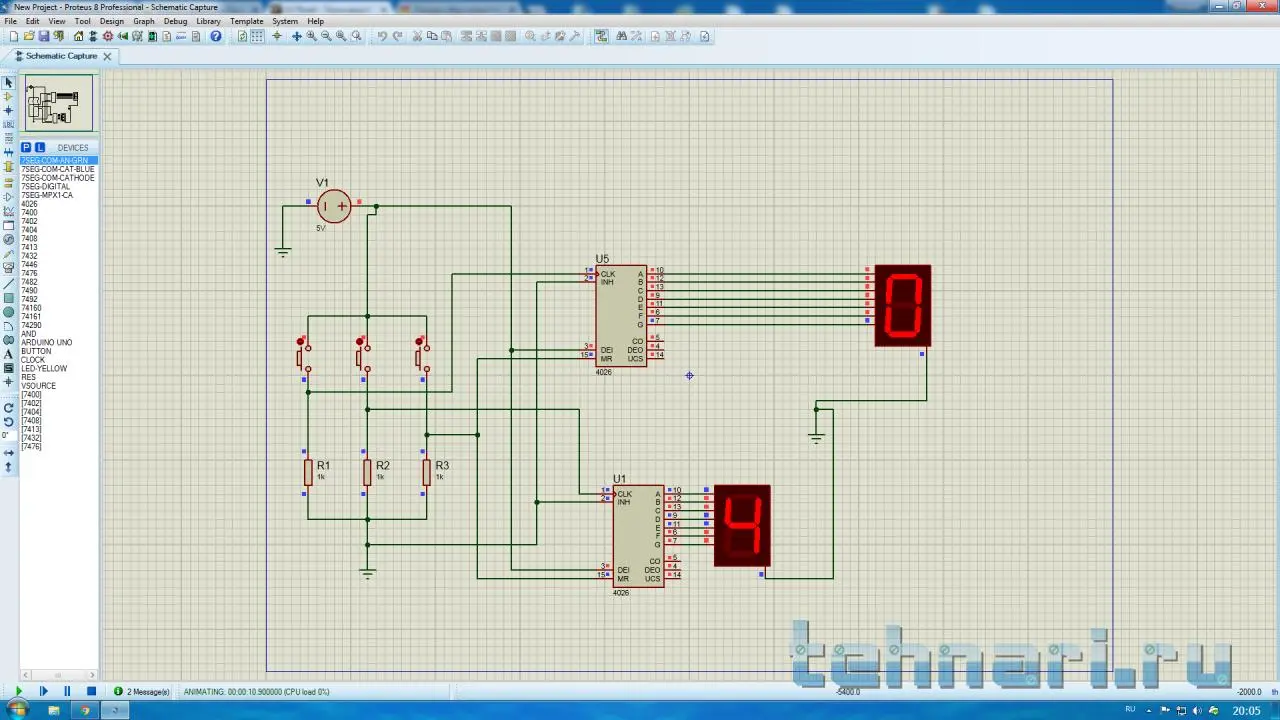Image resolution: width=1280 pixels, height=720 pixels.
Task: Open the Library menu
Action: 208,21
